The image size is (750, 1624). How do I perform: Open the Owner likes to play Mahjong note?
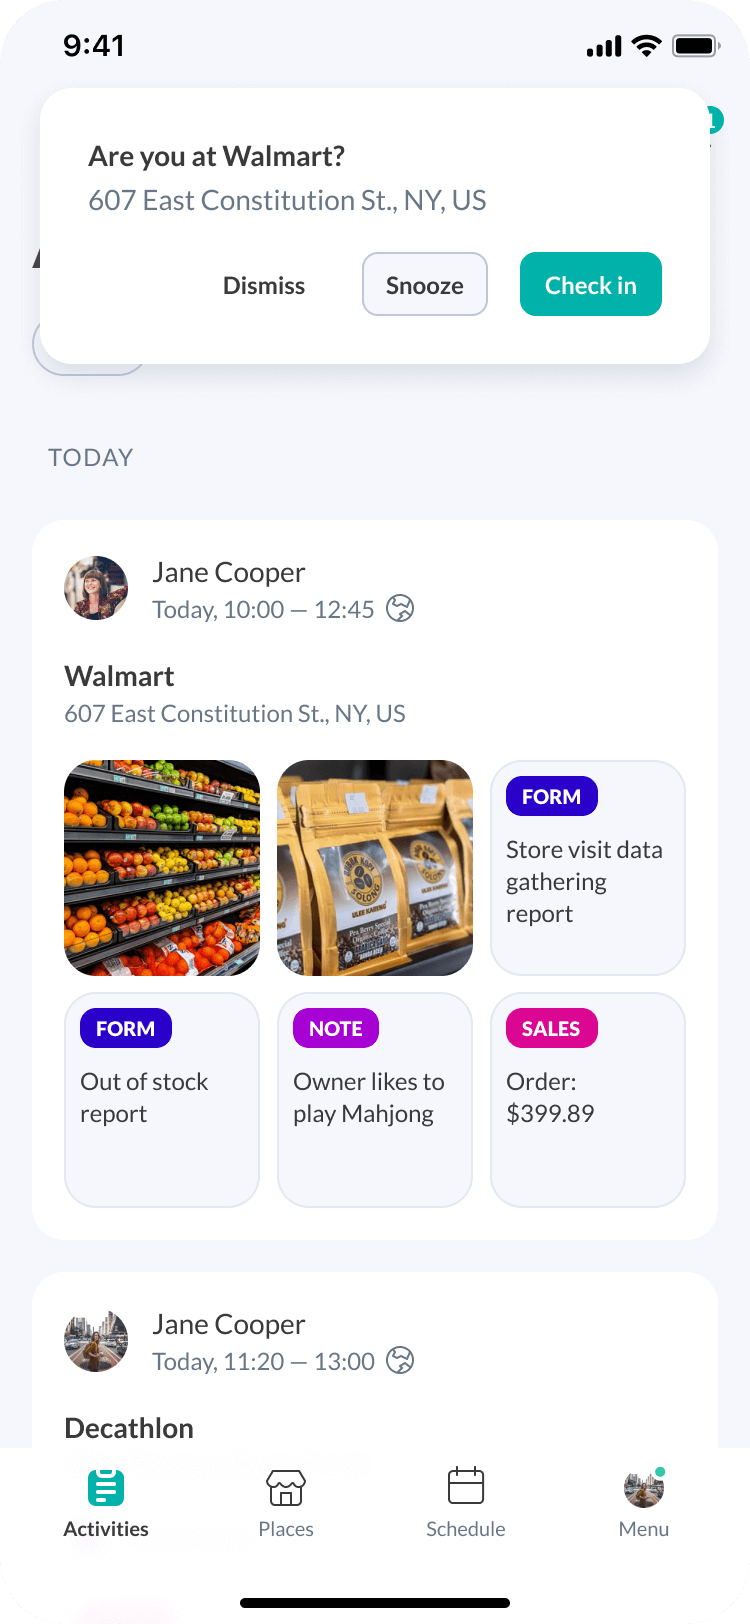tap(375, 1100)
